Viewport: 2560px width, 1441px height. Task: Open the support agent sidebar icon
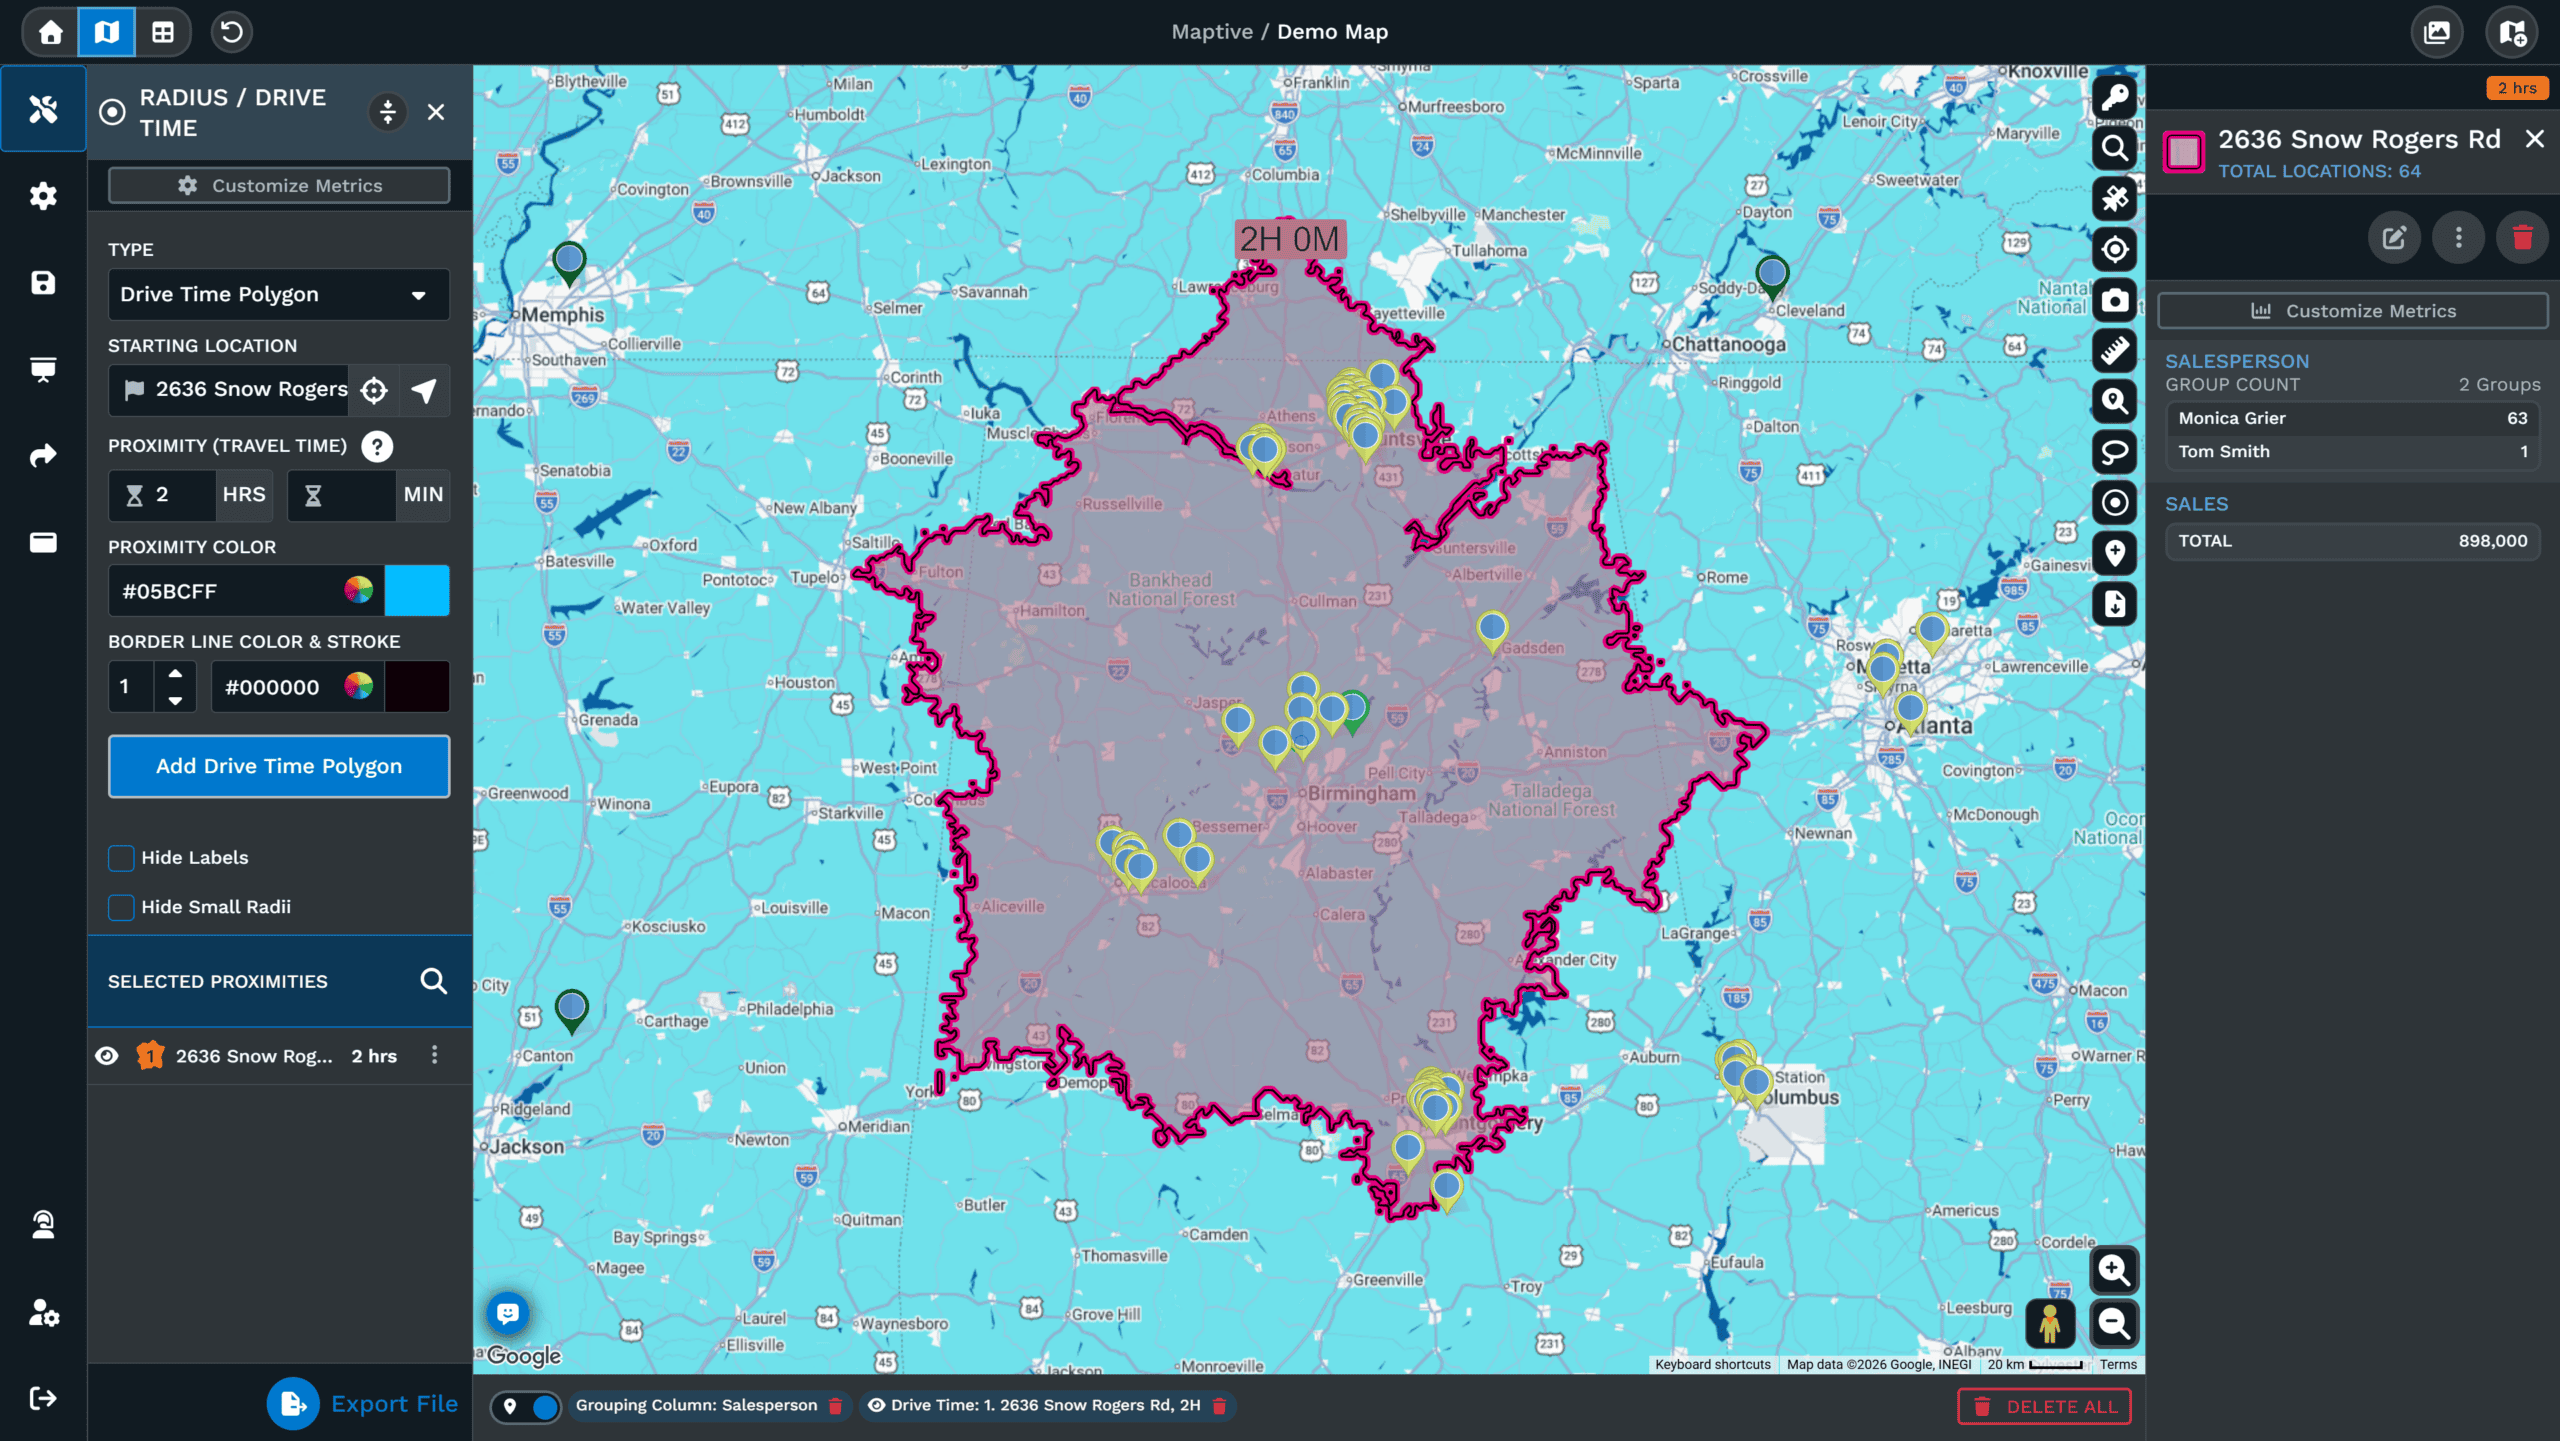43,1224
